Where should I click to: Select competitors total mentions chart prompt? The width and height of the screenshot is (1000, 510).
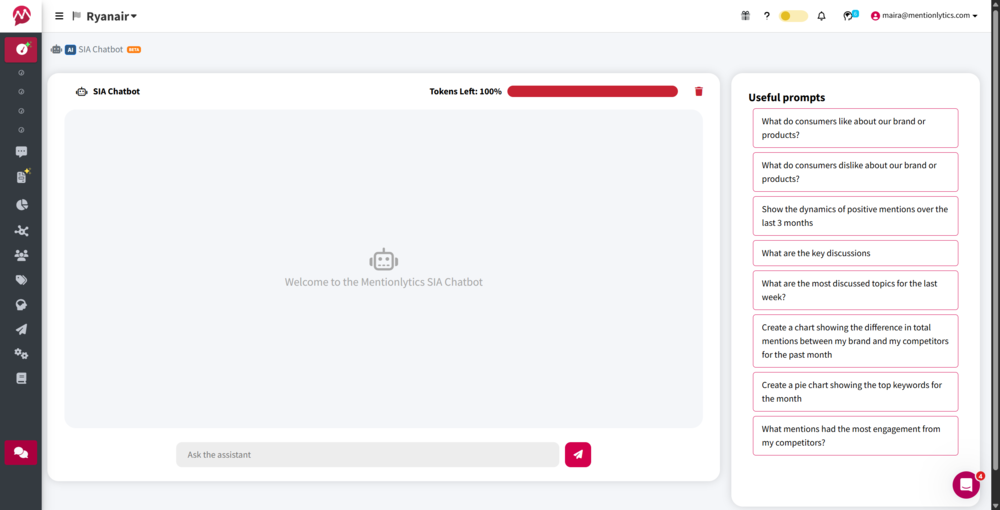pyautogui.click(x=855, y=341)
